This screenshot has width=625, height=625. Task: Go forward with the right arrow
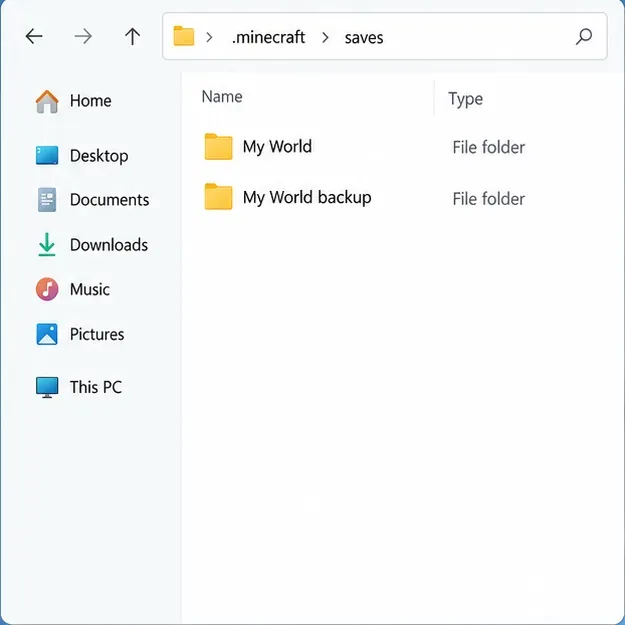click(x=83, y=37)
